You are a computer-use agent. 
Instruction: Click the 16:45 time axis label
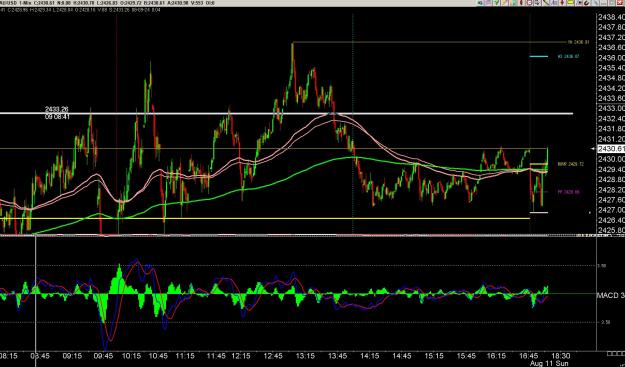[x=529, y=356]
